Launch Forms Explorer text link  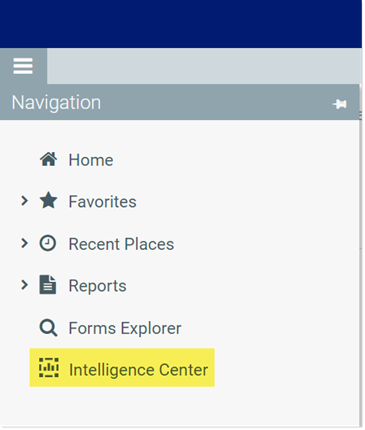(125, 328)
